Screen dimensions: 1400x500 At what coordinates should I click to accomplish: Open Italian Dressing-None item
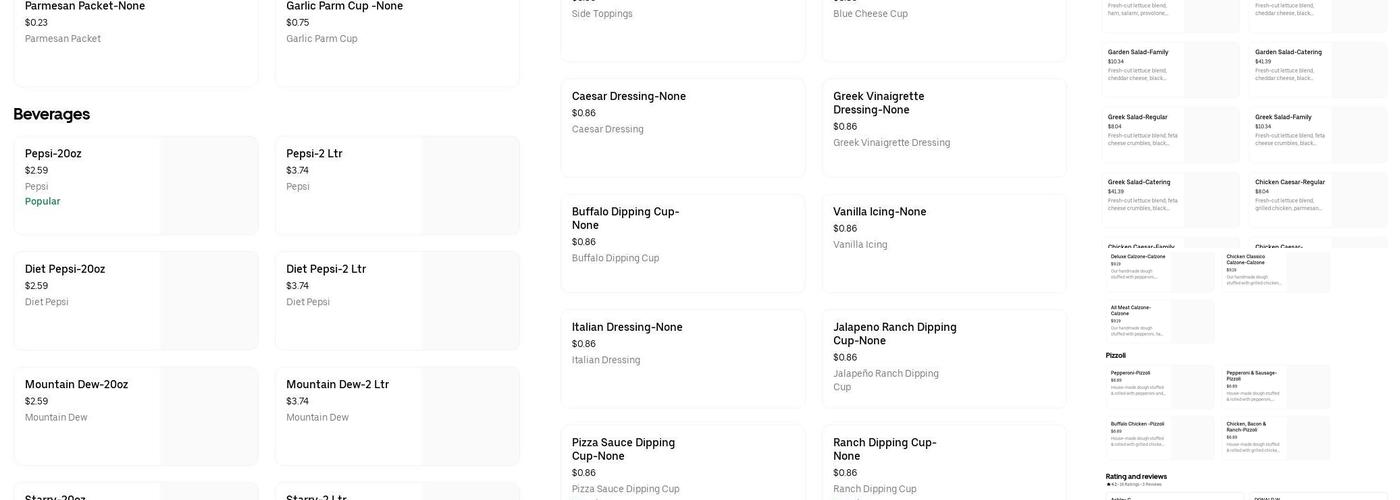point(682,358)
